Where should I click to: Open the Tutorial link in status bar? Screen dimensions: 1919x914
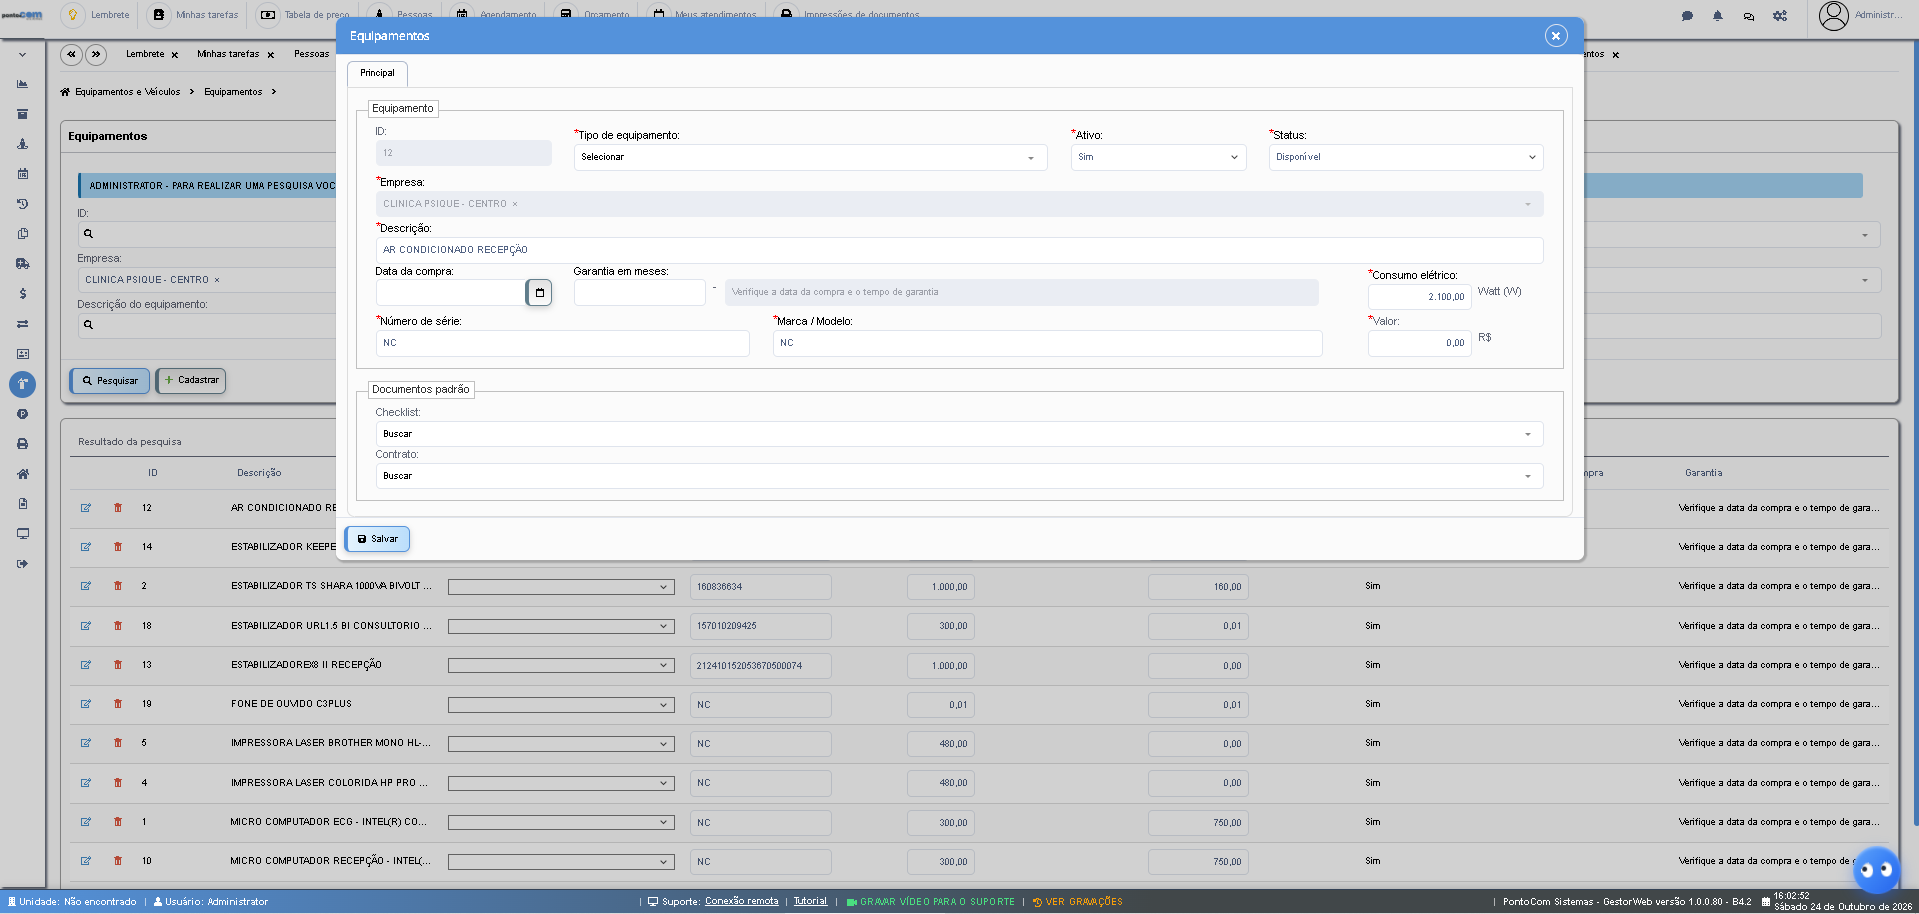[810, 901]
